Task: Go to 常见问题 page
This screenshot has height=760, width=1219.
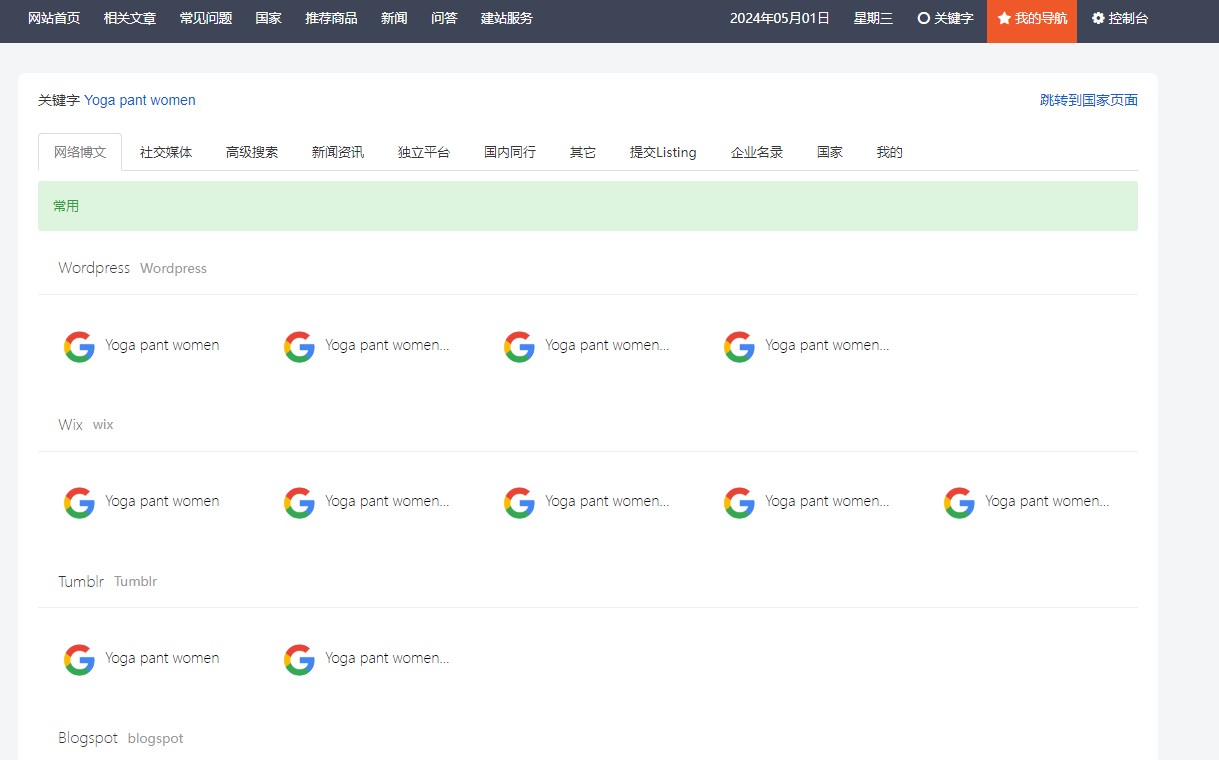Action: click(x=206, y=18)
